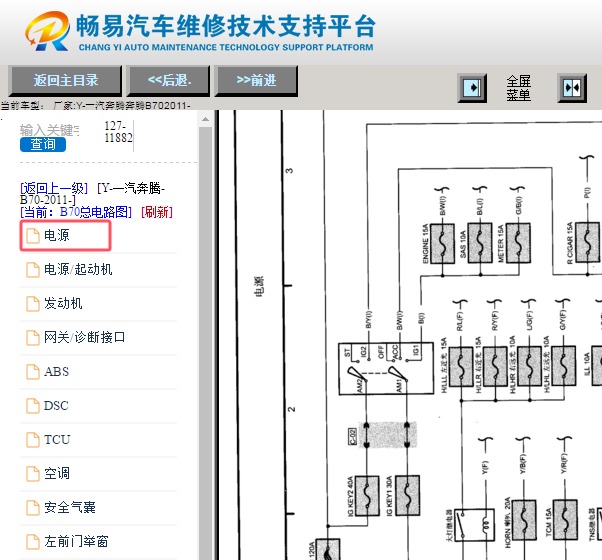602x560 pixels.
Task: Click the IG KEY2 40A fuse symbol
Action: coord(367,496)
